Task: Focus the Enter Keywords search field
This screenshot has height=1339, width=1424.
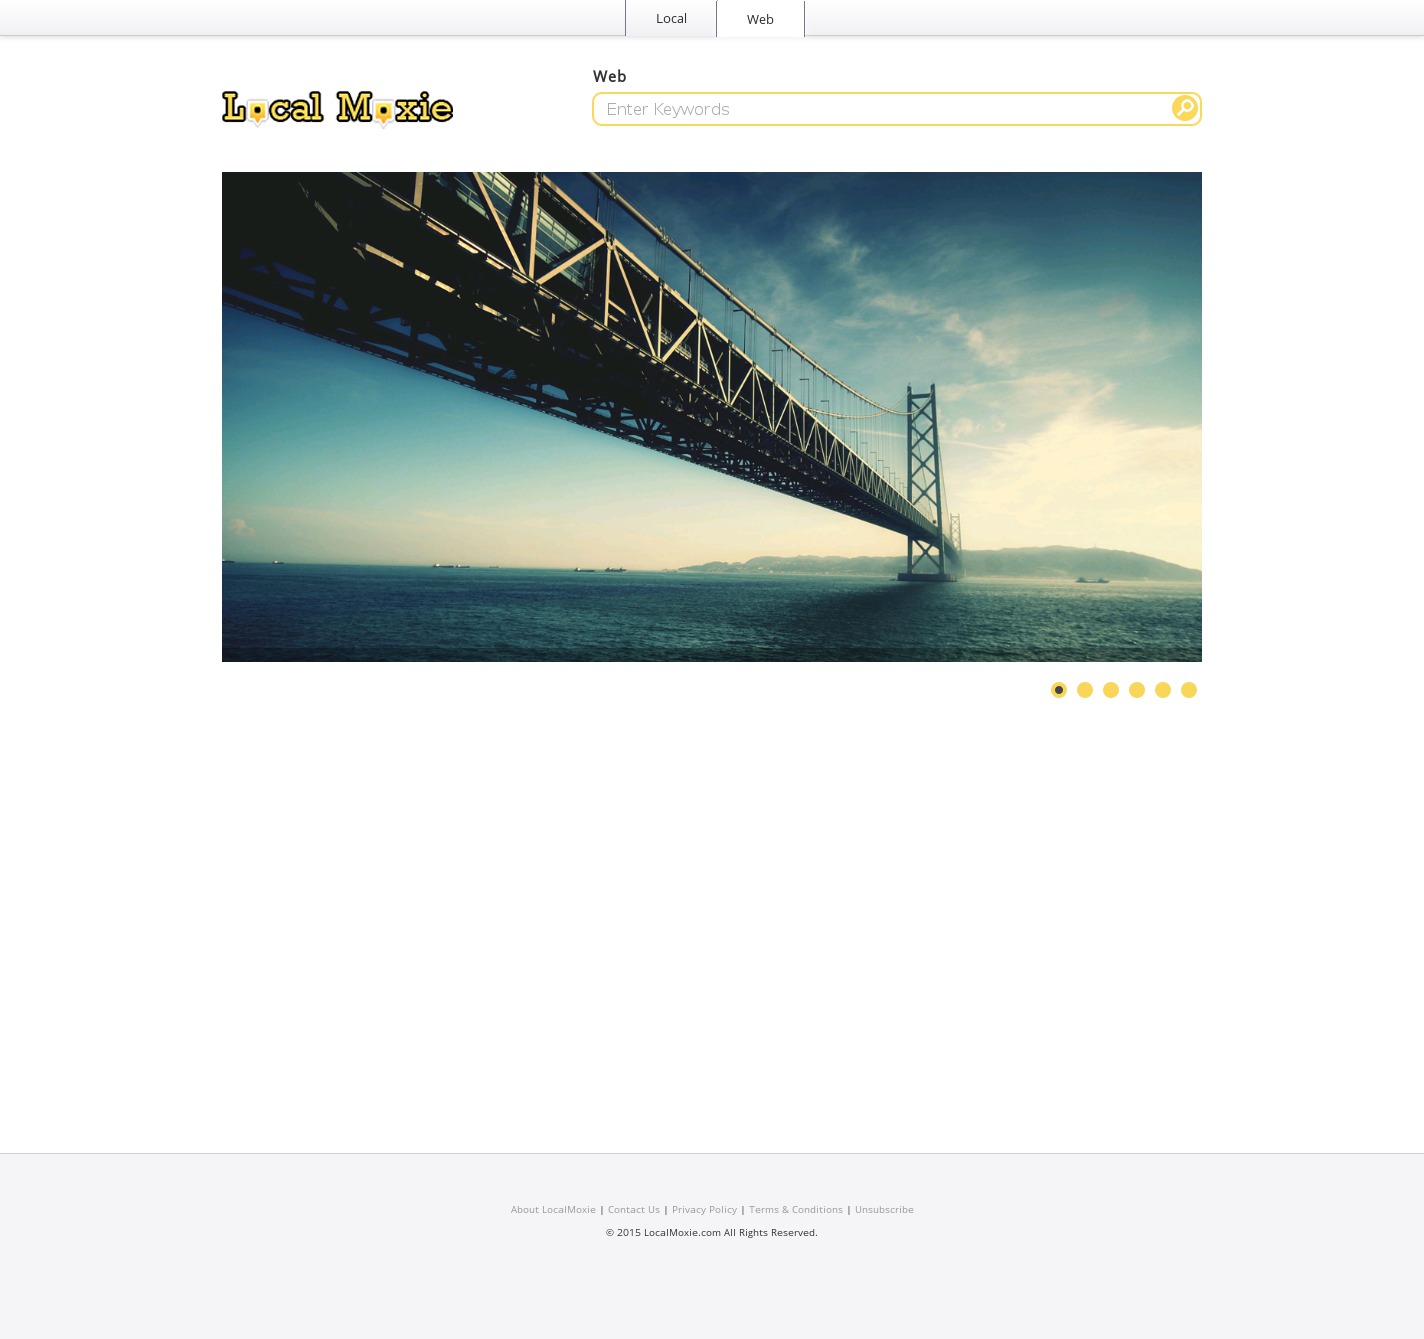Action: click(880, 109)
